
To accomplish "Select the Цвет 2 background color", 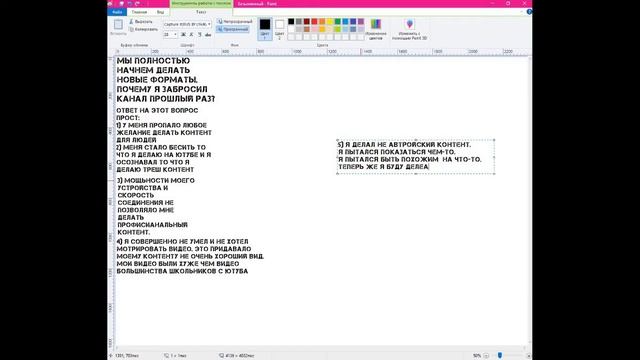I will pyautogui.click(x=280, y=29).
